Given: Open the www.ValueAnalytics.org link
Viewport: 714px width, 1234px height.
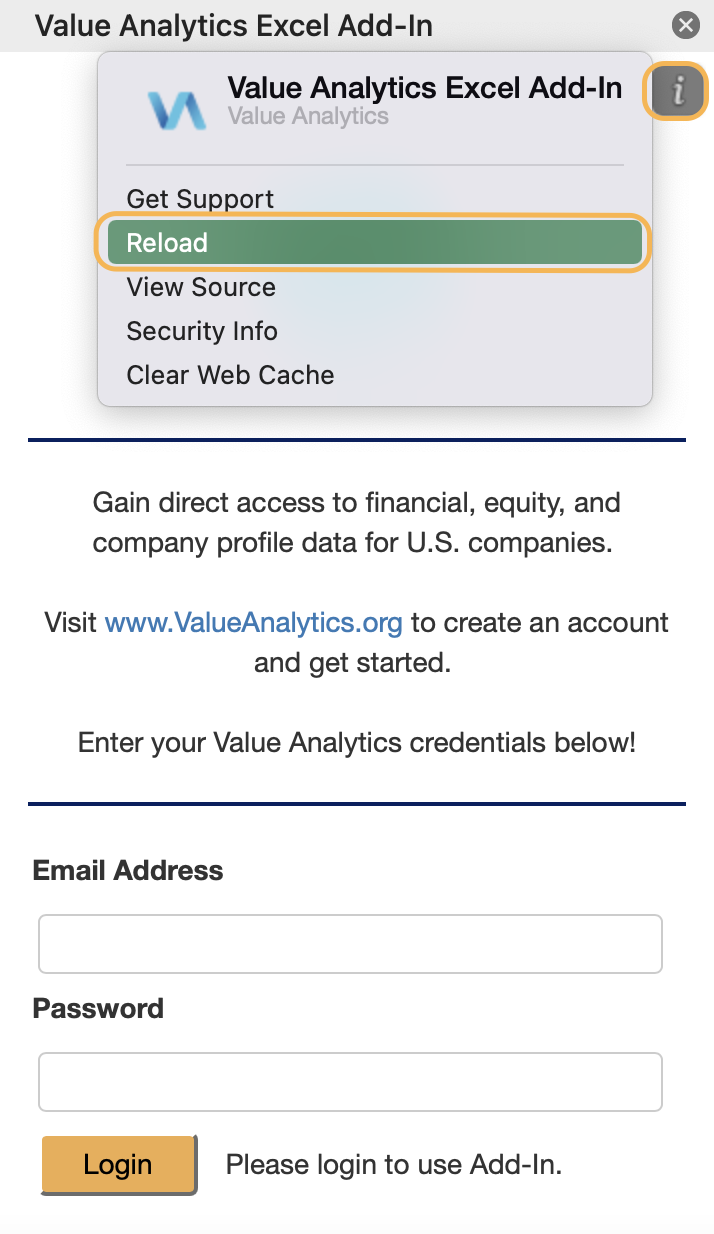Looking at the screenshot, I should 255,622.
